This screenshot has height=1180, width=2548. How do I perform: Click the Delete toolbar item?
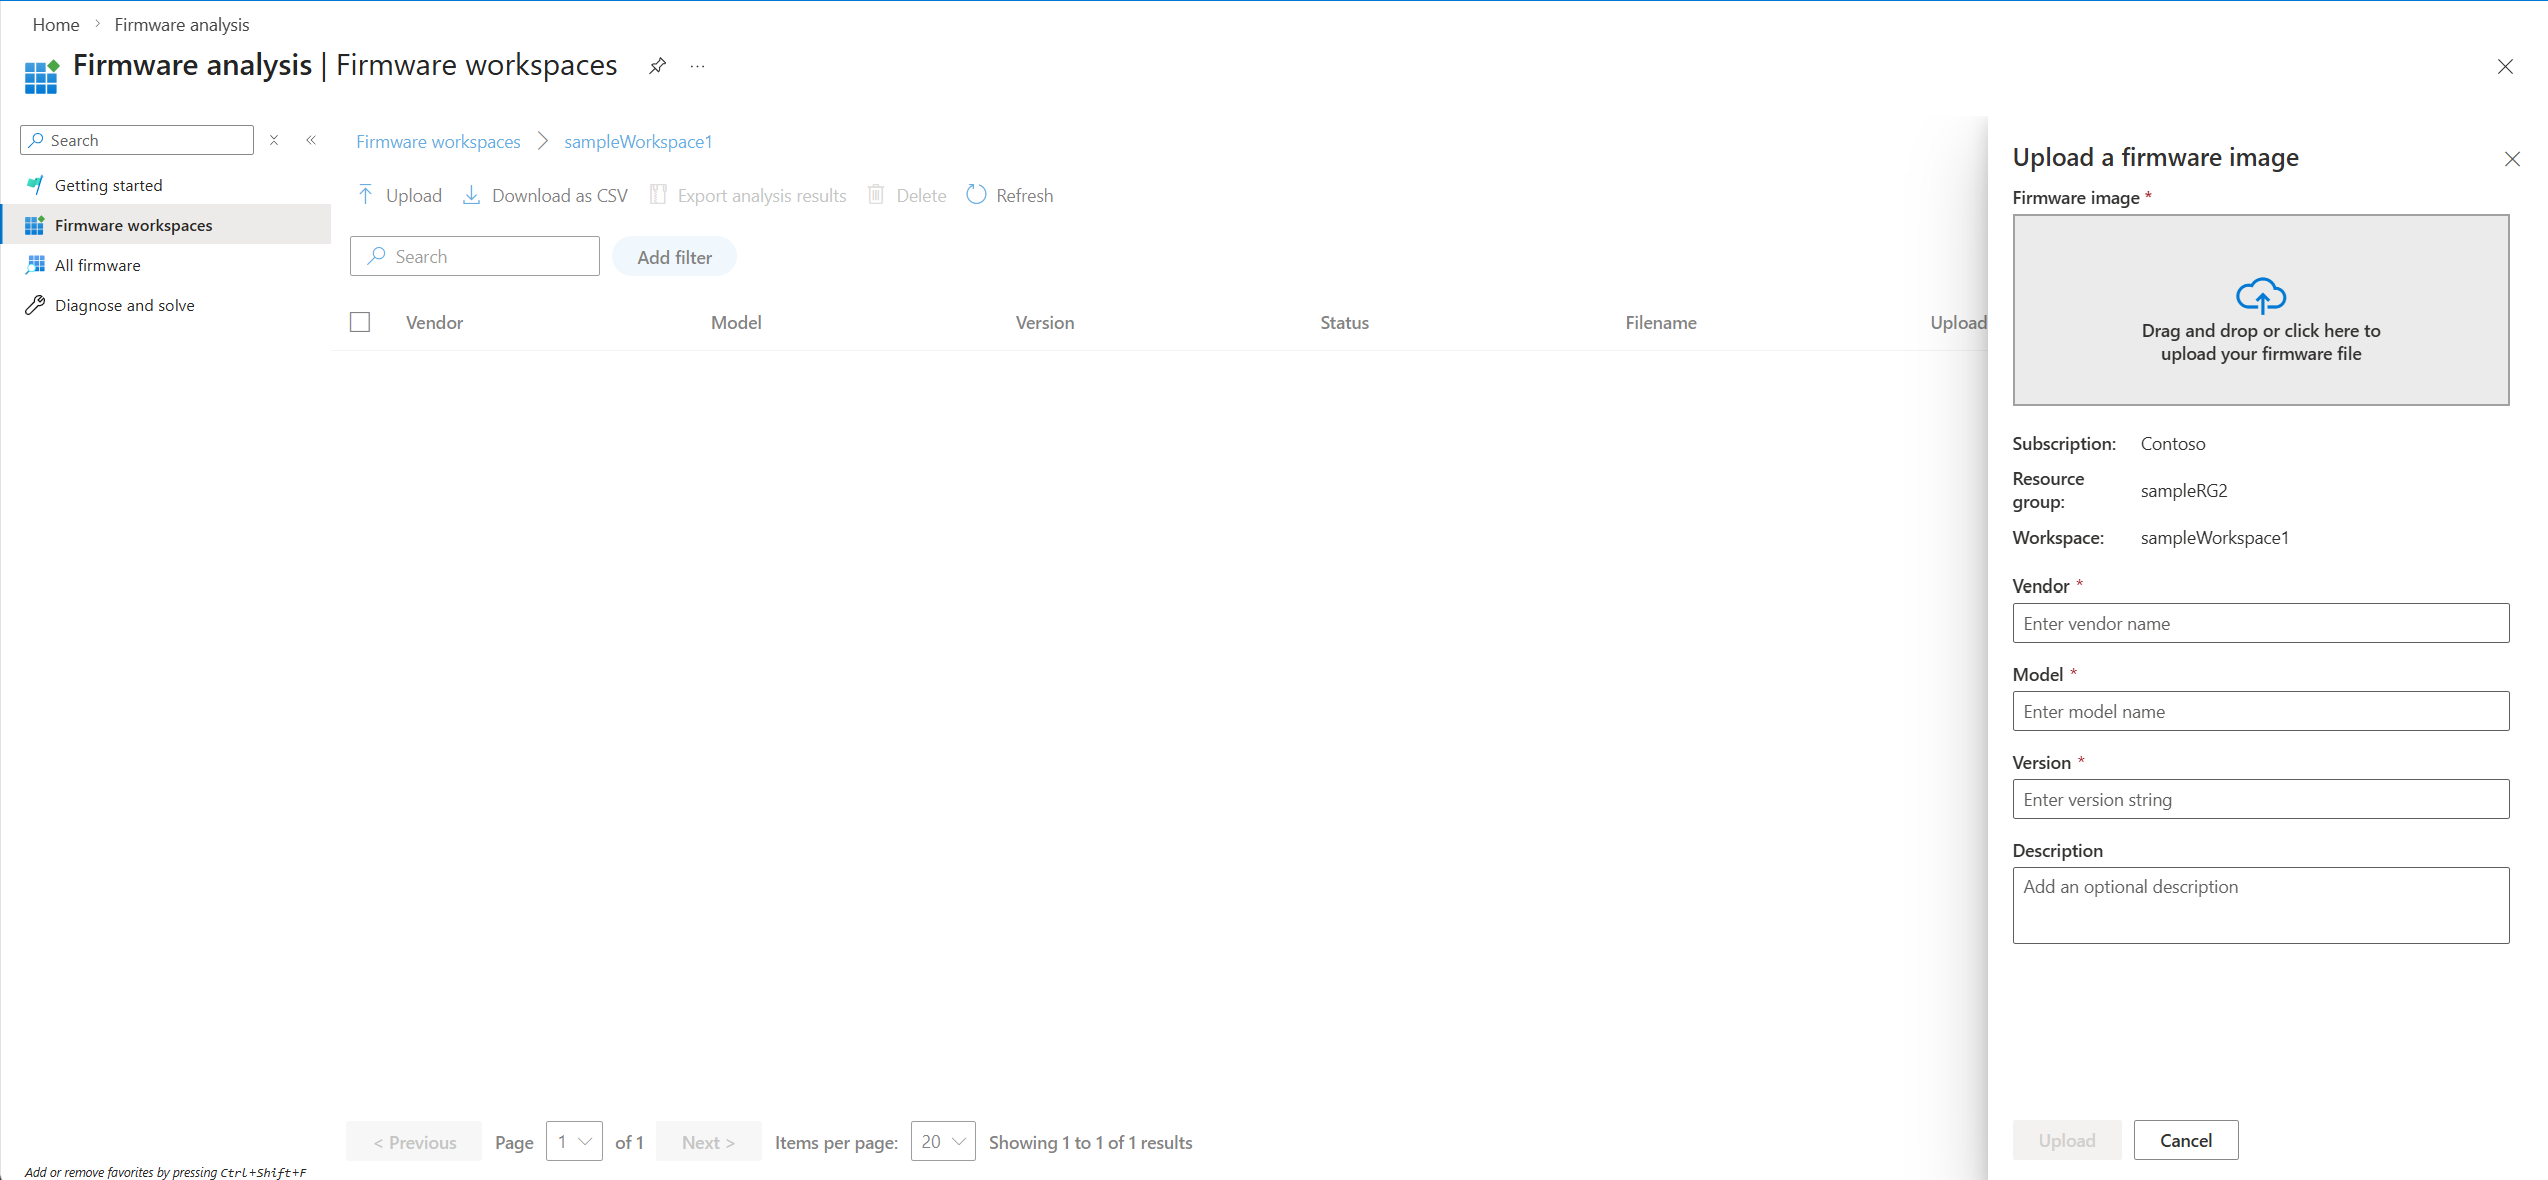click(907, 195)
